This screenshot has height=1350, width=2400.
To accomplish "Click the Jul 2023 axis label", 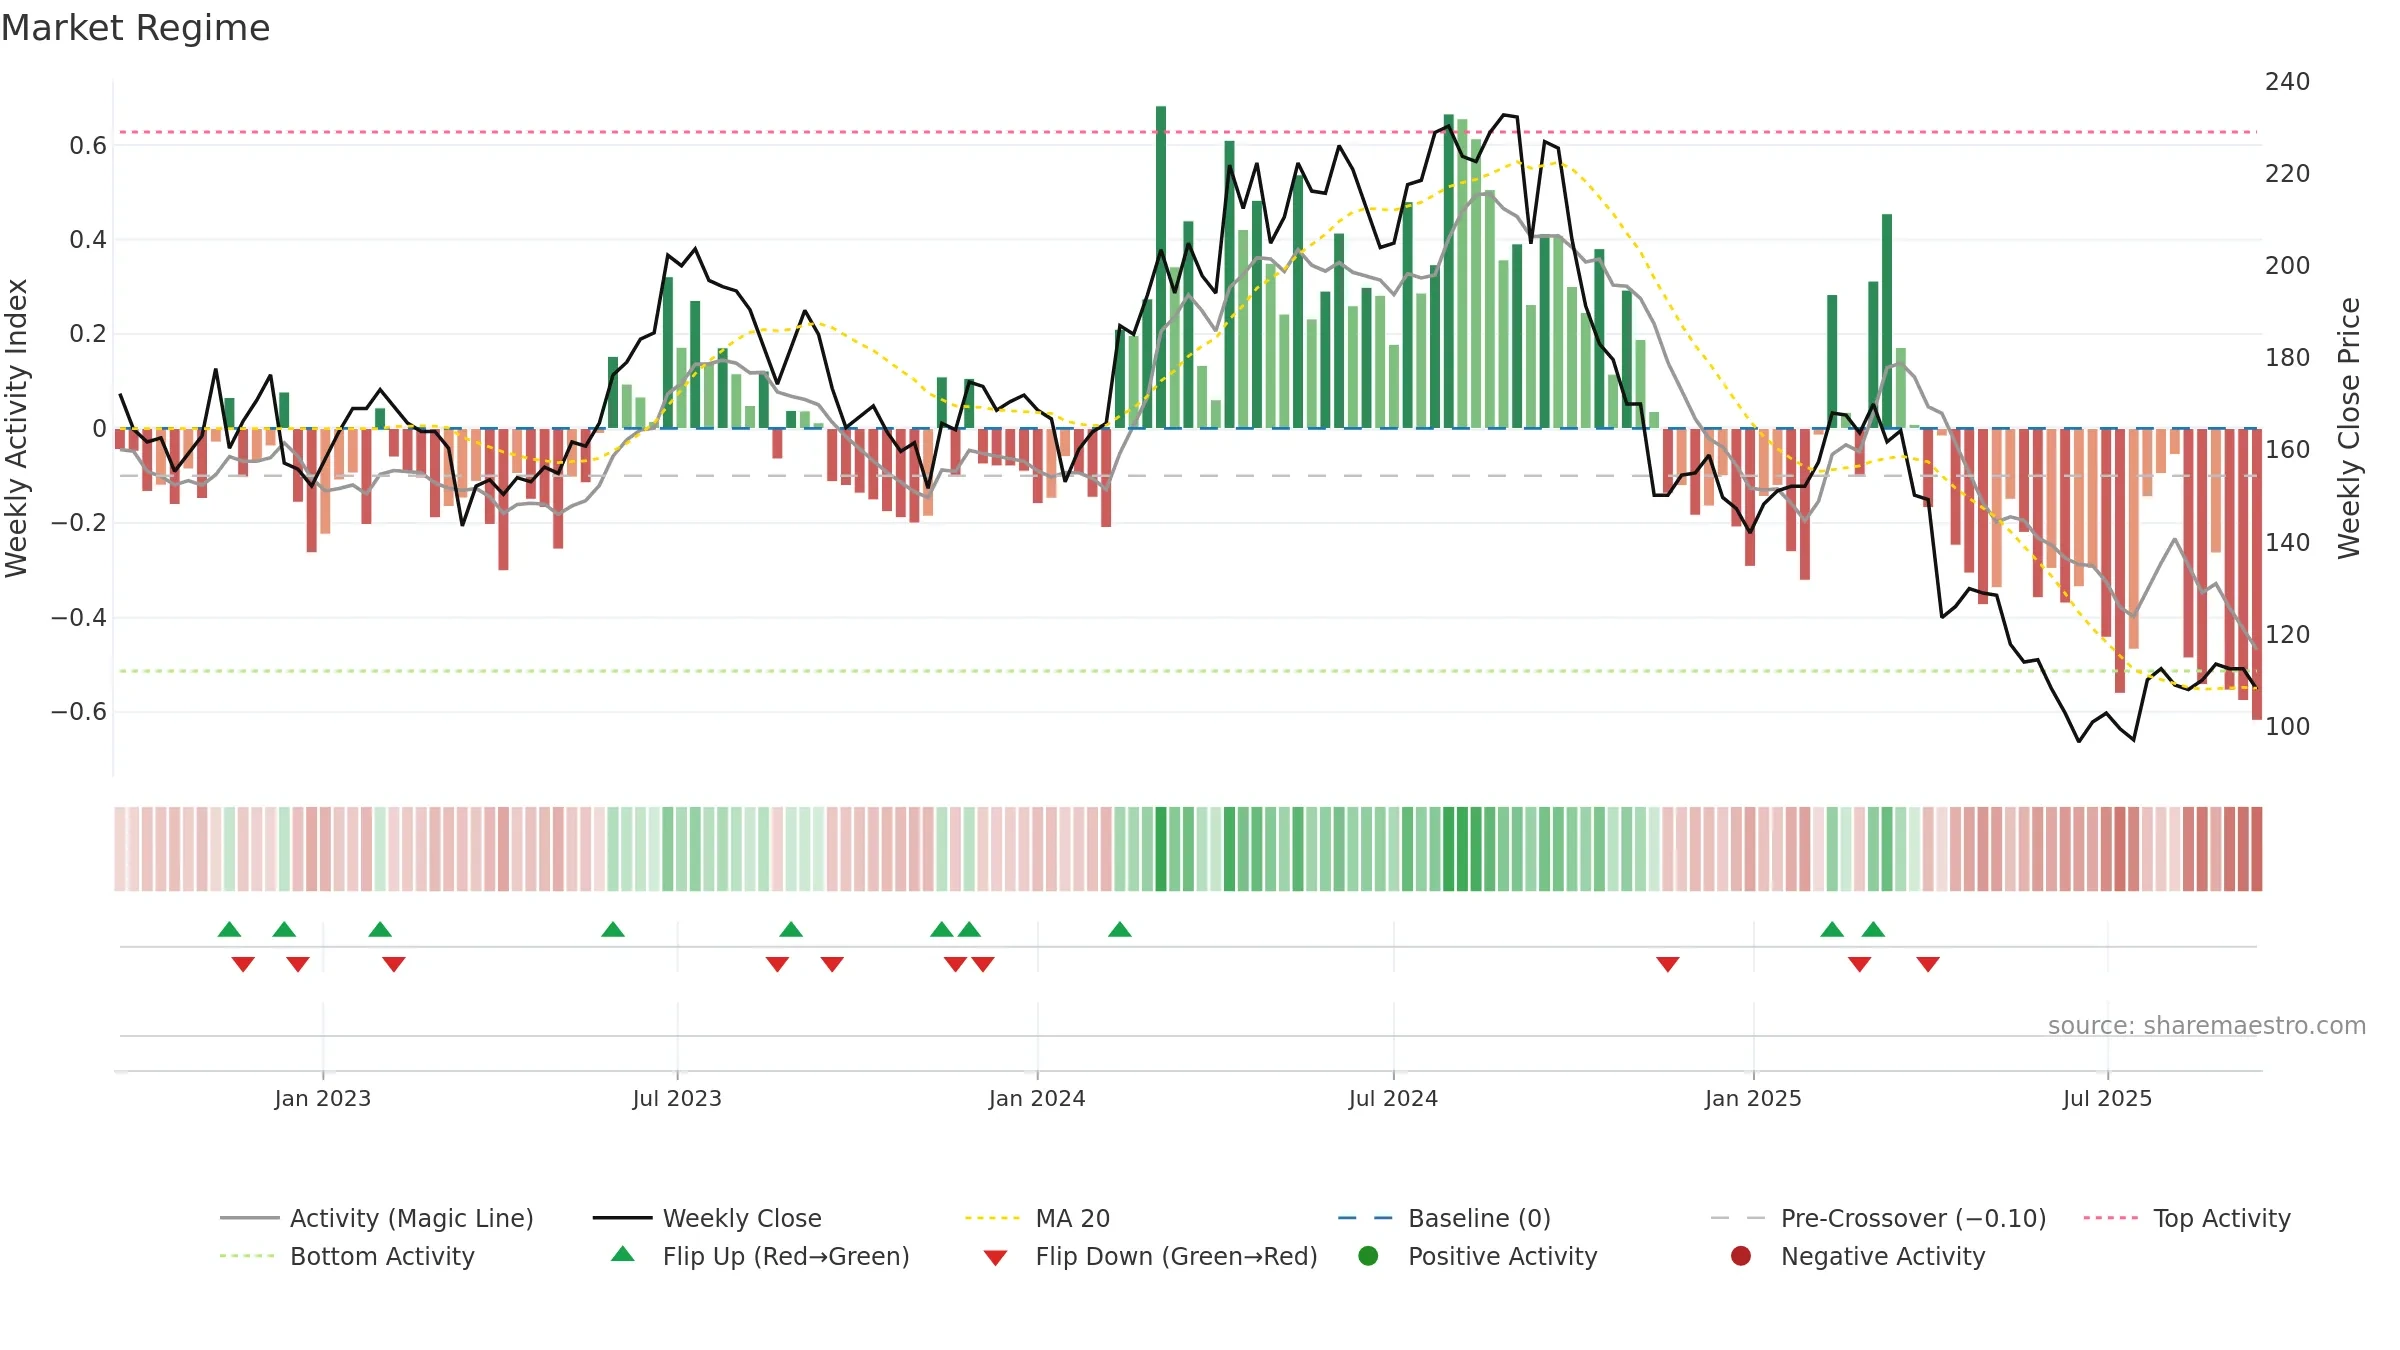I will coord(677,1098).
